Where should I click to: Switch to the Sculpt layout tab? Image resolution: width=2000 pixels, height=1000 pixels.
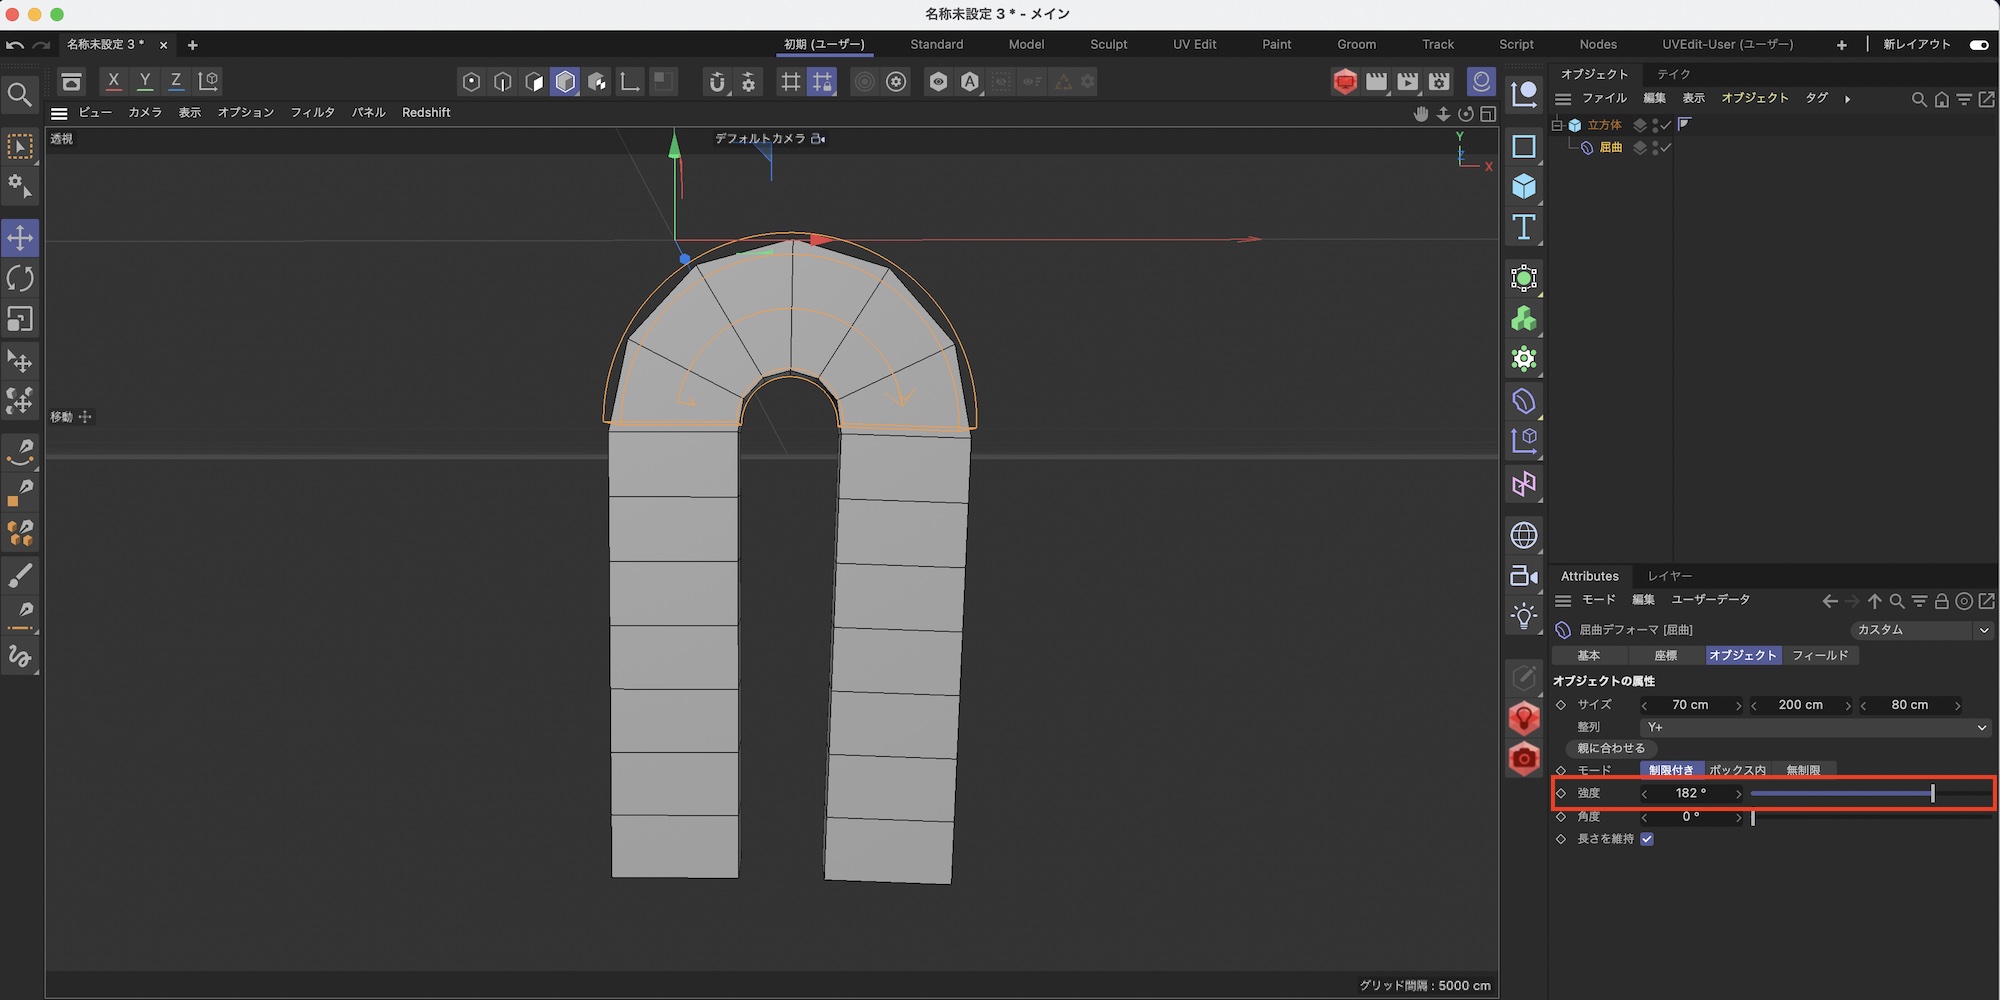pyautogui.click(x=1108, y=45)
